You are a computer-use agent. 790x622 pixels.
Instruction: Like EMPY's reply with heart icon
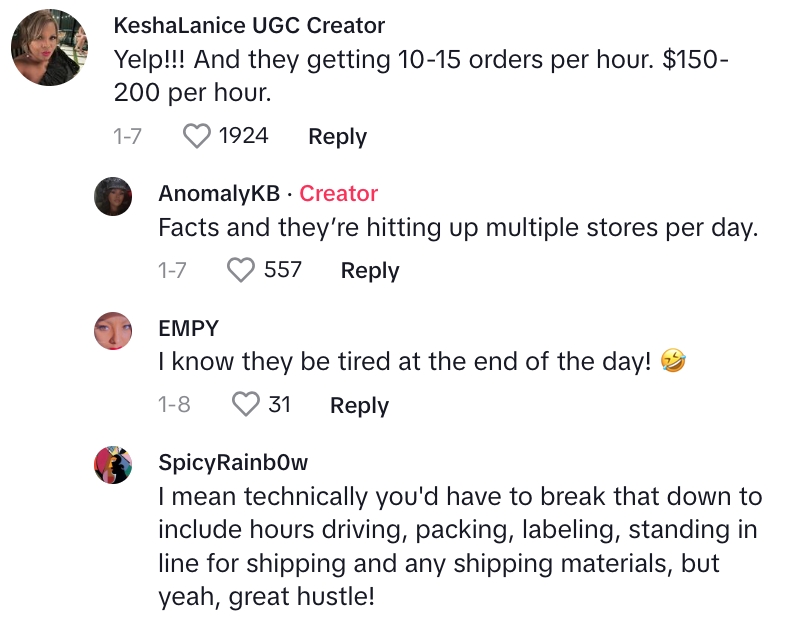point(245,405)
